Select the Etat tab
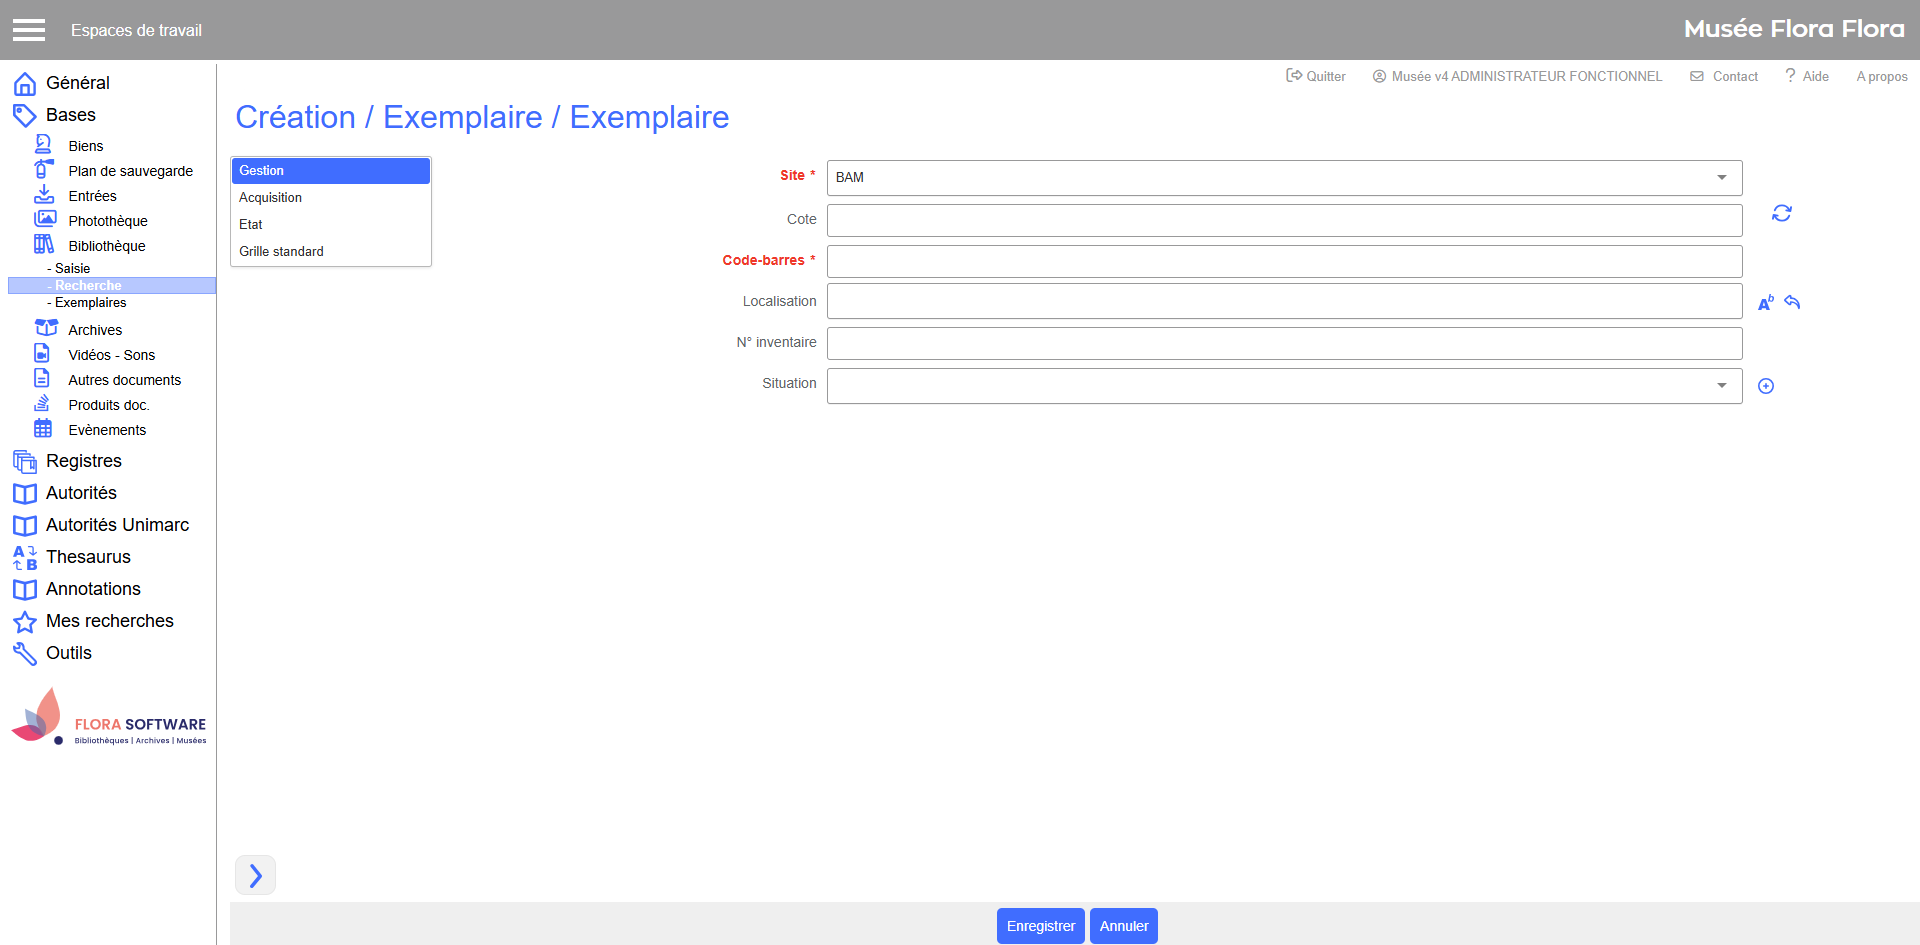The height and width of the screenshot is (945, 1920). tap(251, 225)
